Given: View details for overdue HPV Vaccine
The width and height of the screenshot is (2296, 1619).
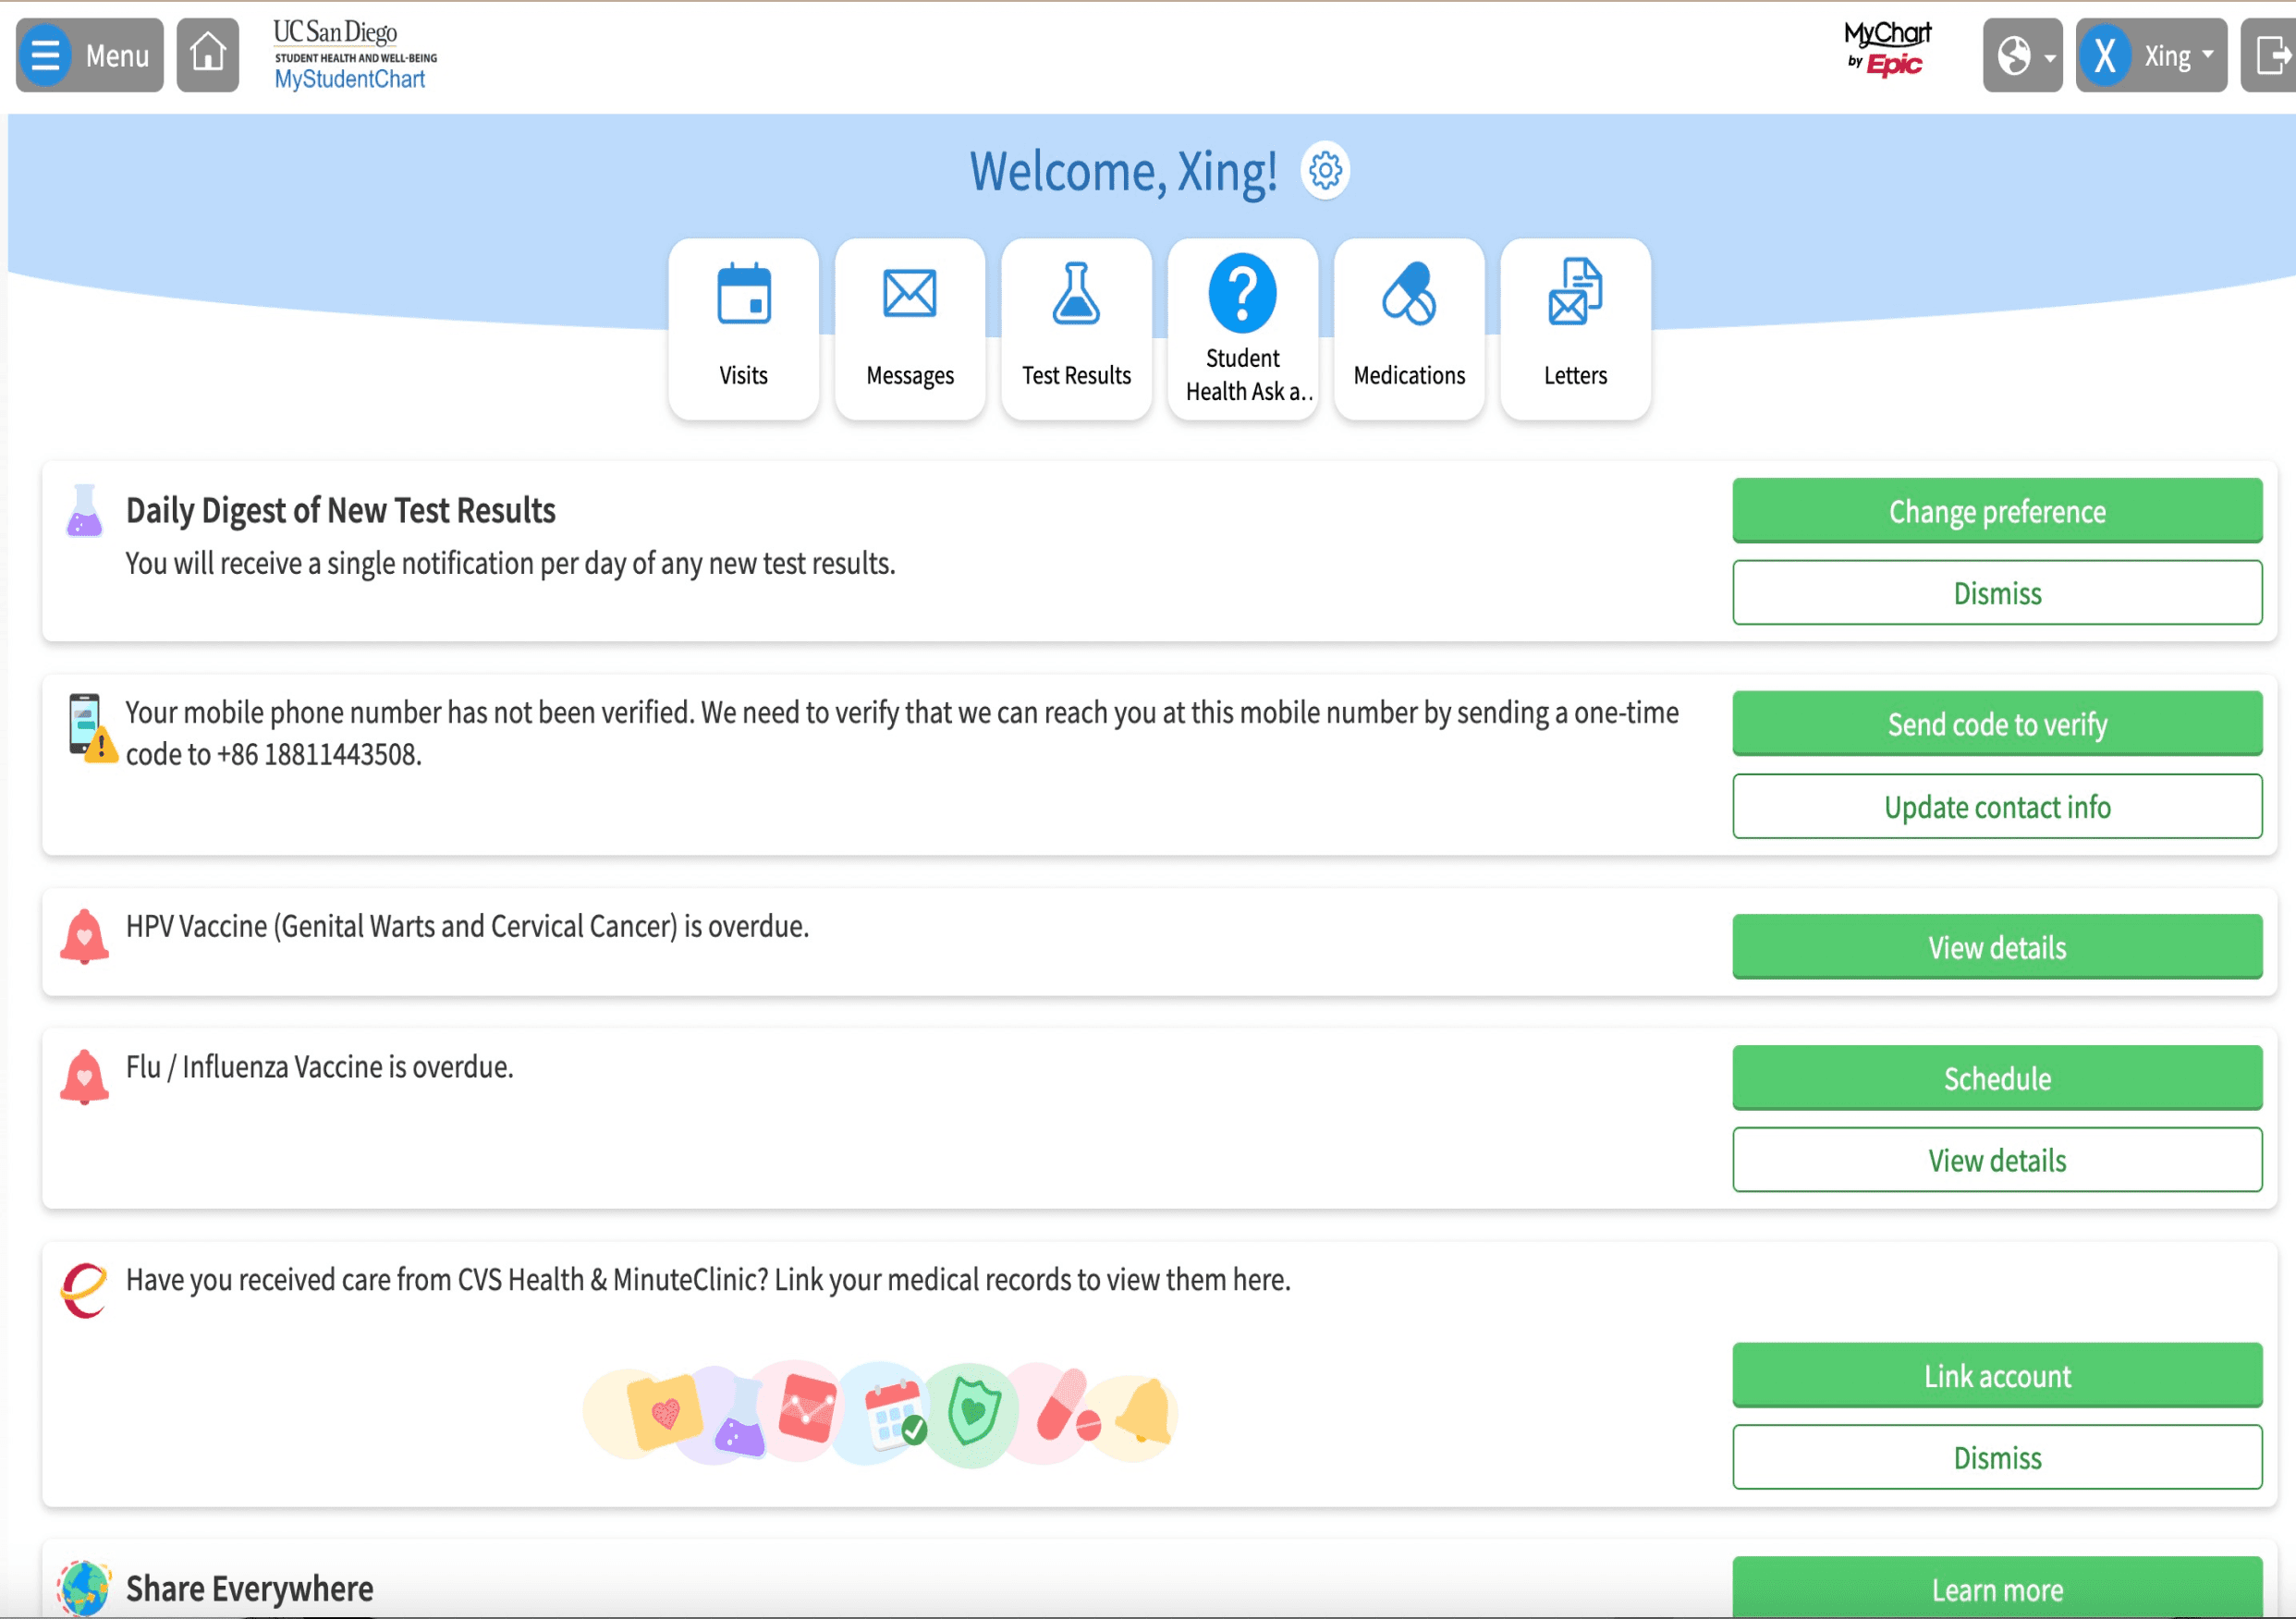Looking at the screenshot, I should coord(1996,946).
